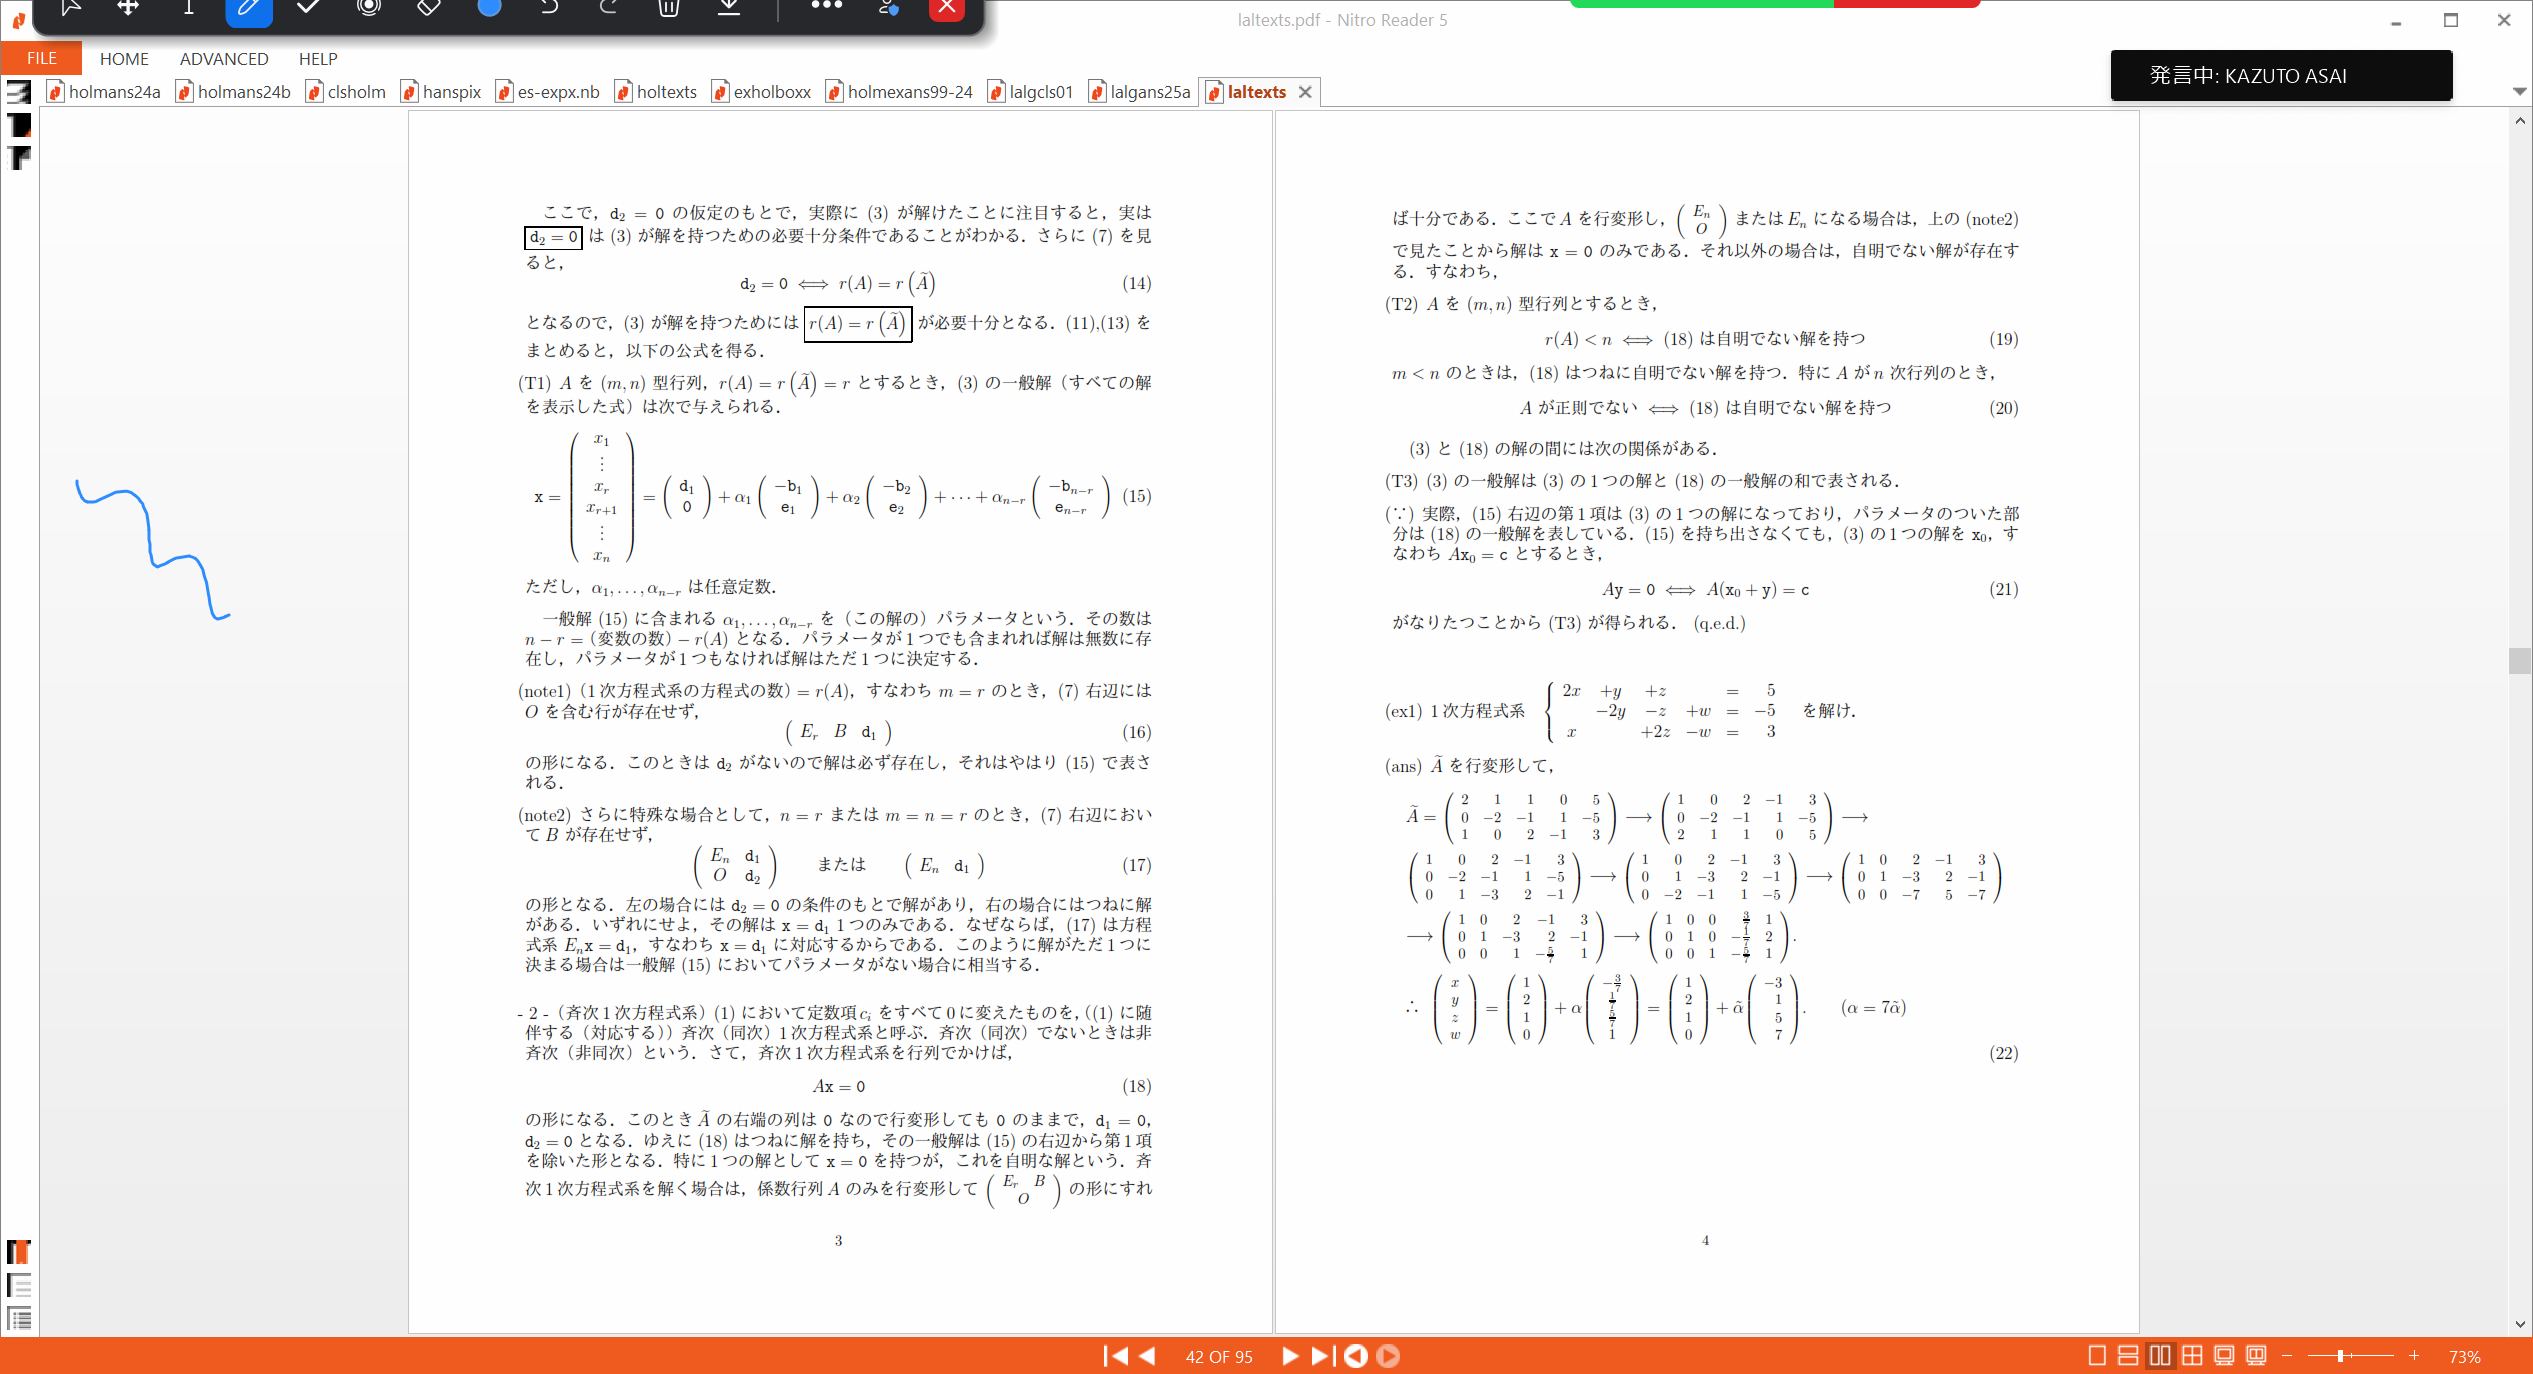
Task: Select the arrow pointer annotation tool
Action: coord(70,8)
